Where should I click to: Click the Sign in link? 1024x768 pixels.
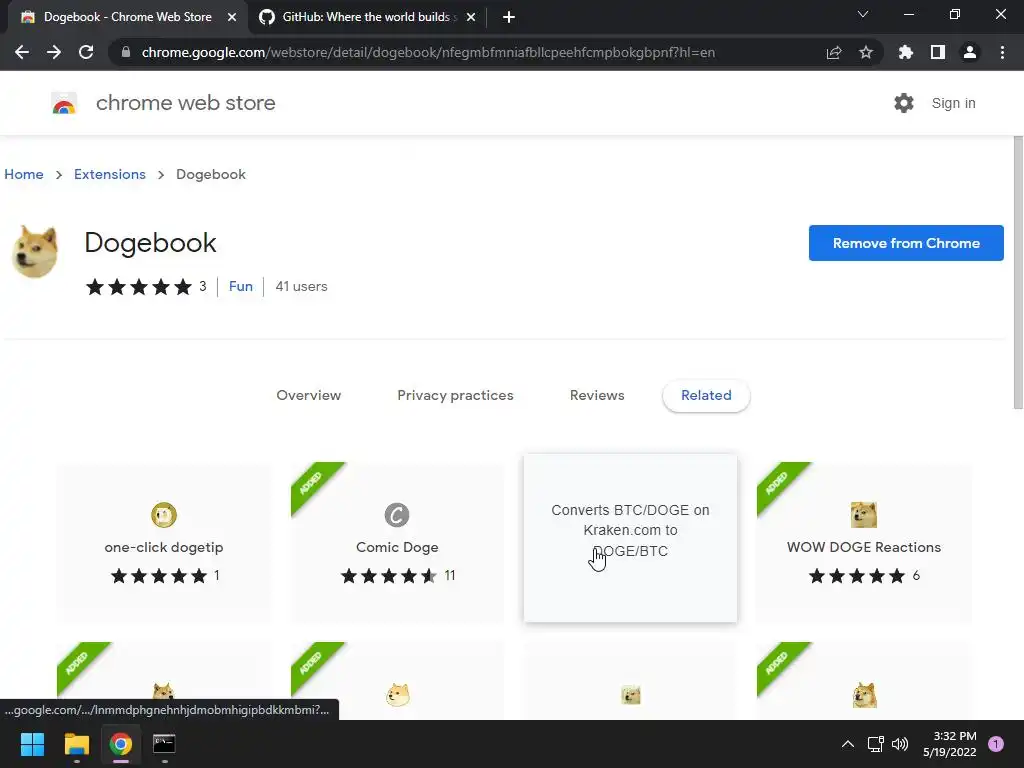pyautogui.click(x=953, y=103)
